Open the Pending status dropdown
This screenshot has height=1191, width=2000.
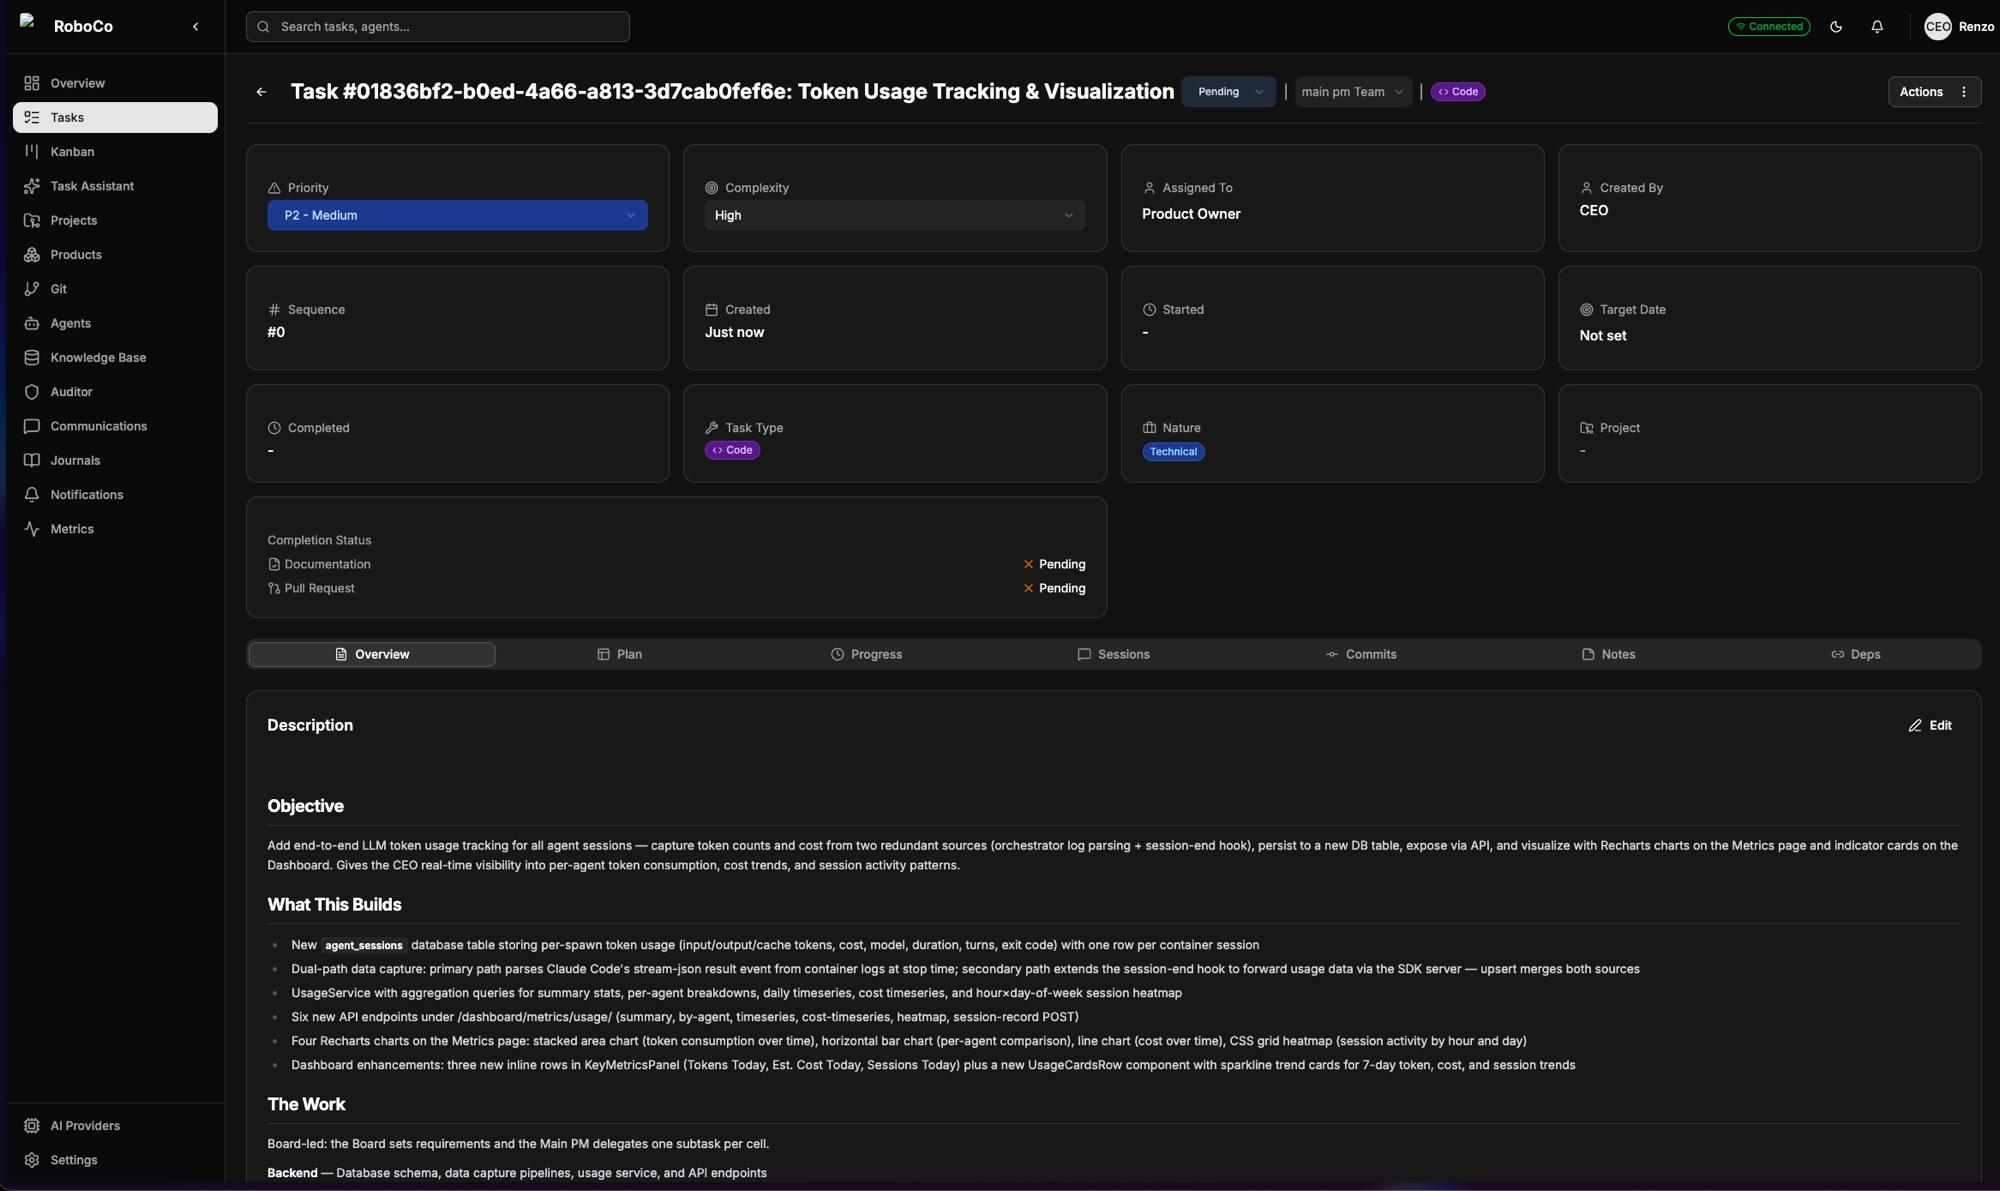1228,92
